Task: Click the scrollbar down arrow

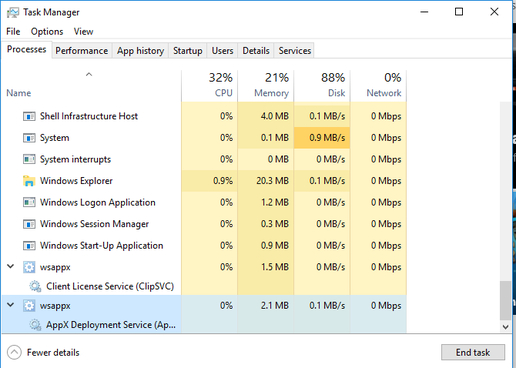Action: [x=505, y=327]
